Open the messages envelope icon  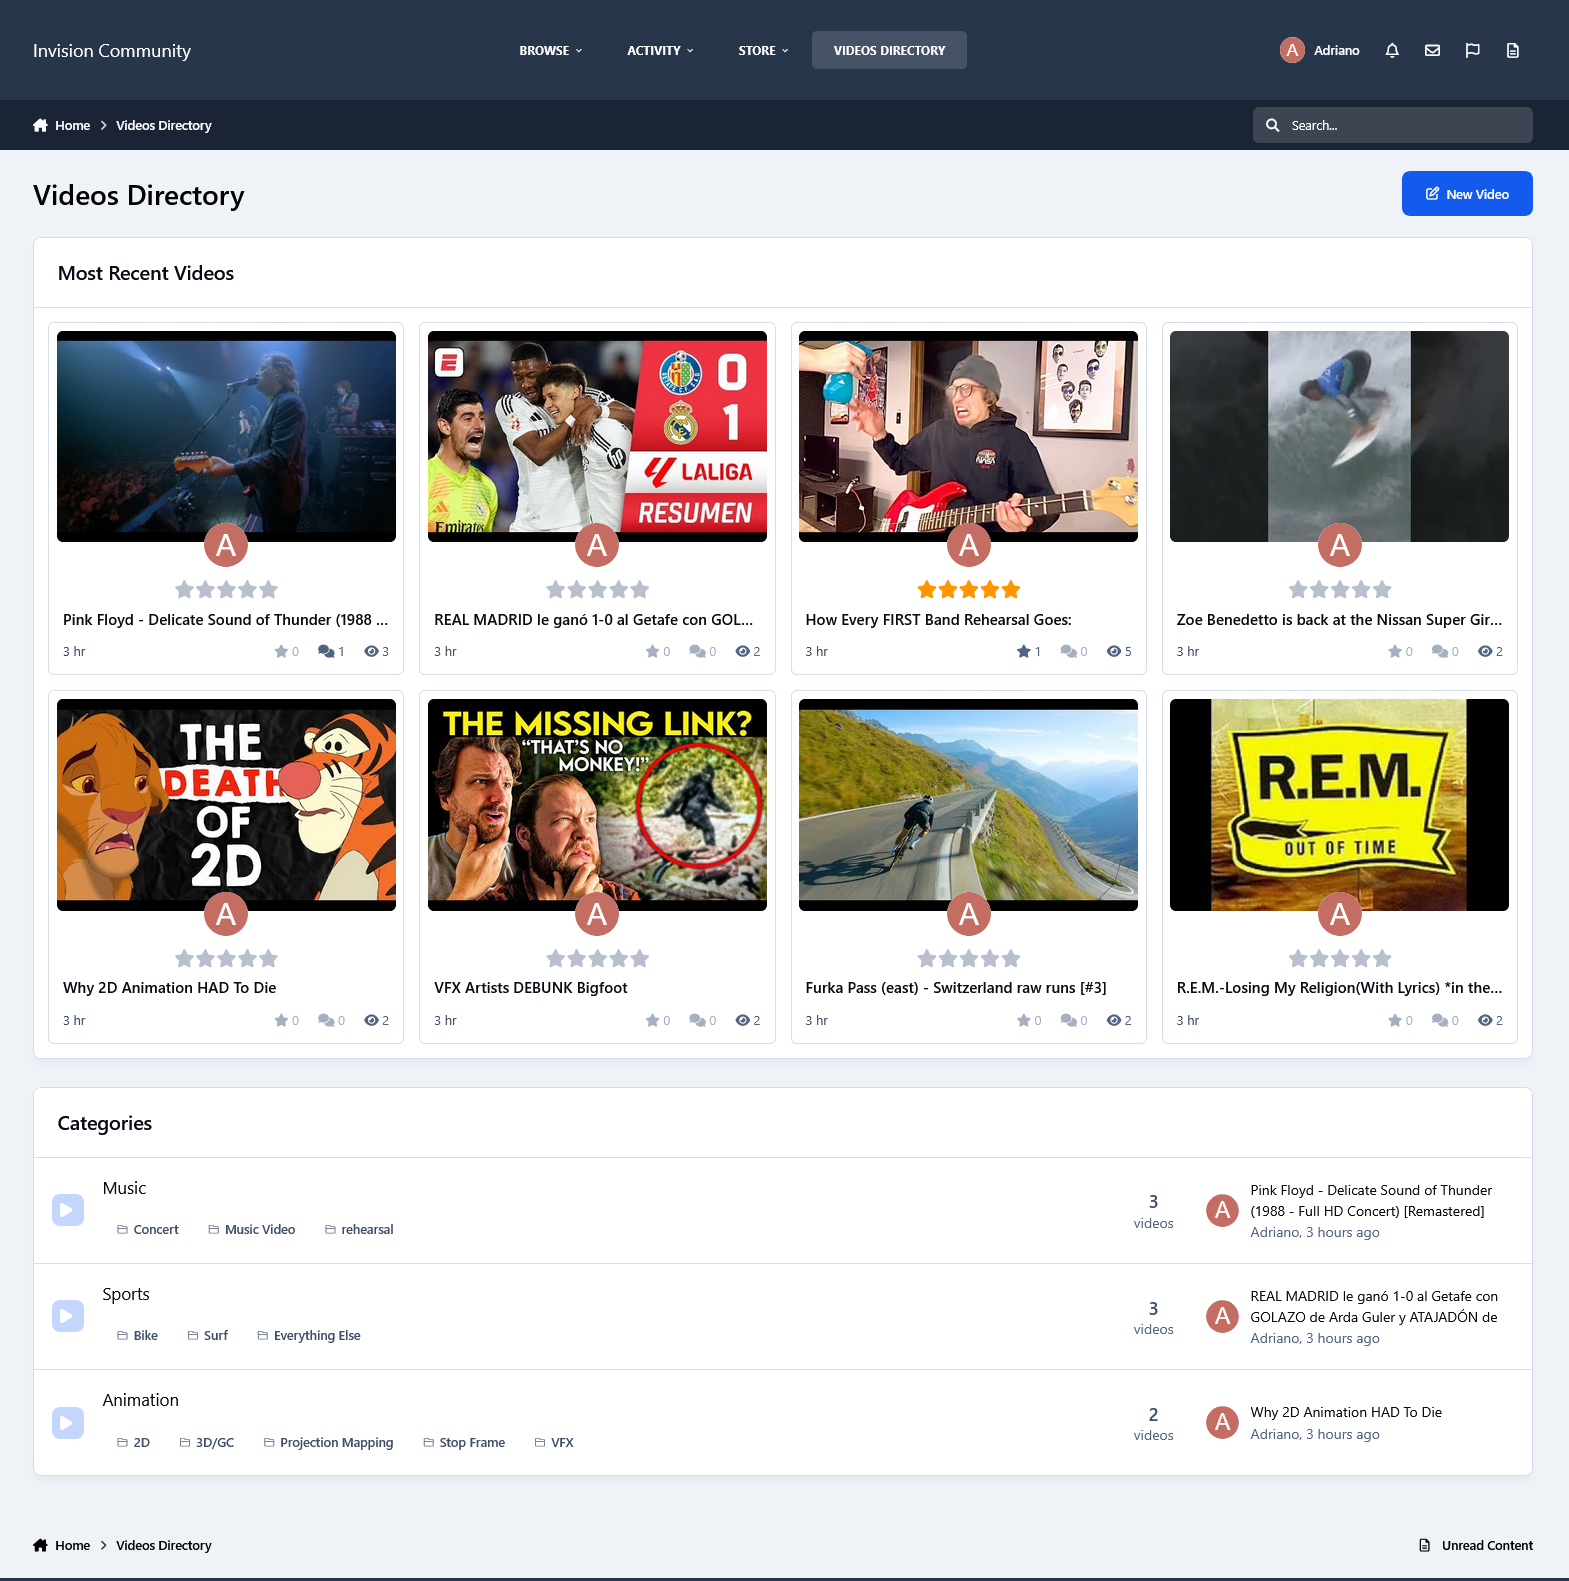tap(1432, 50)
